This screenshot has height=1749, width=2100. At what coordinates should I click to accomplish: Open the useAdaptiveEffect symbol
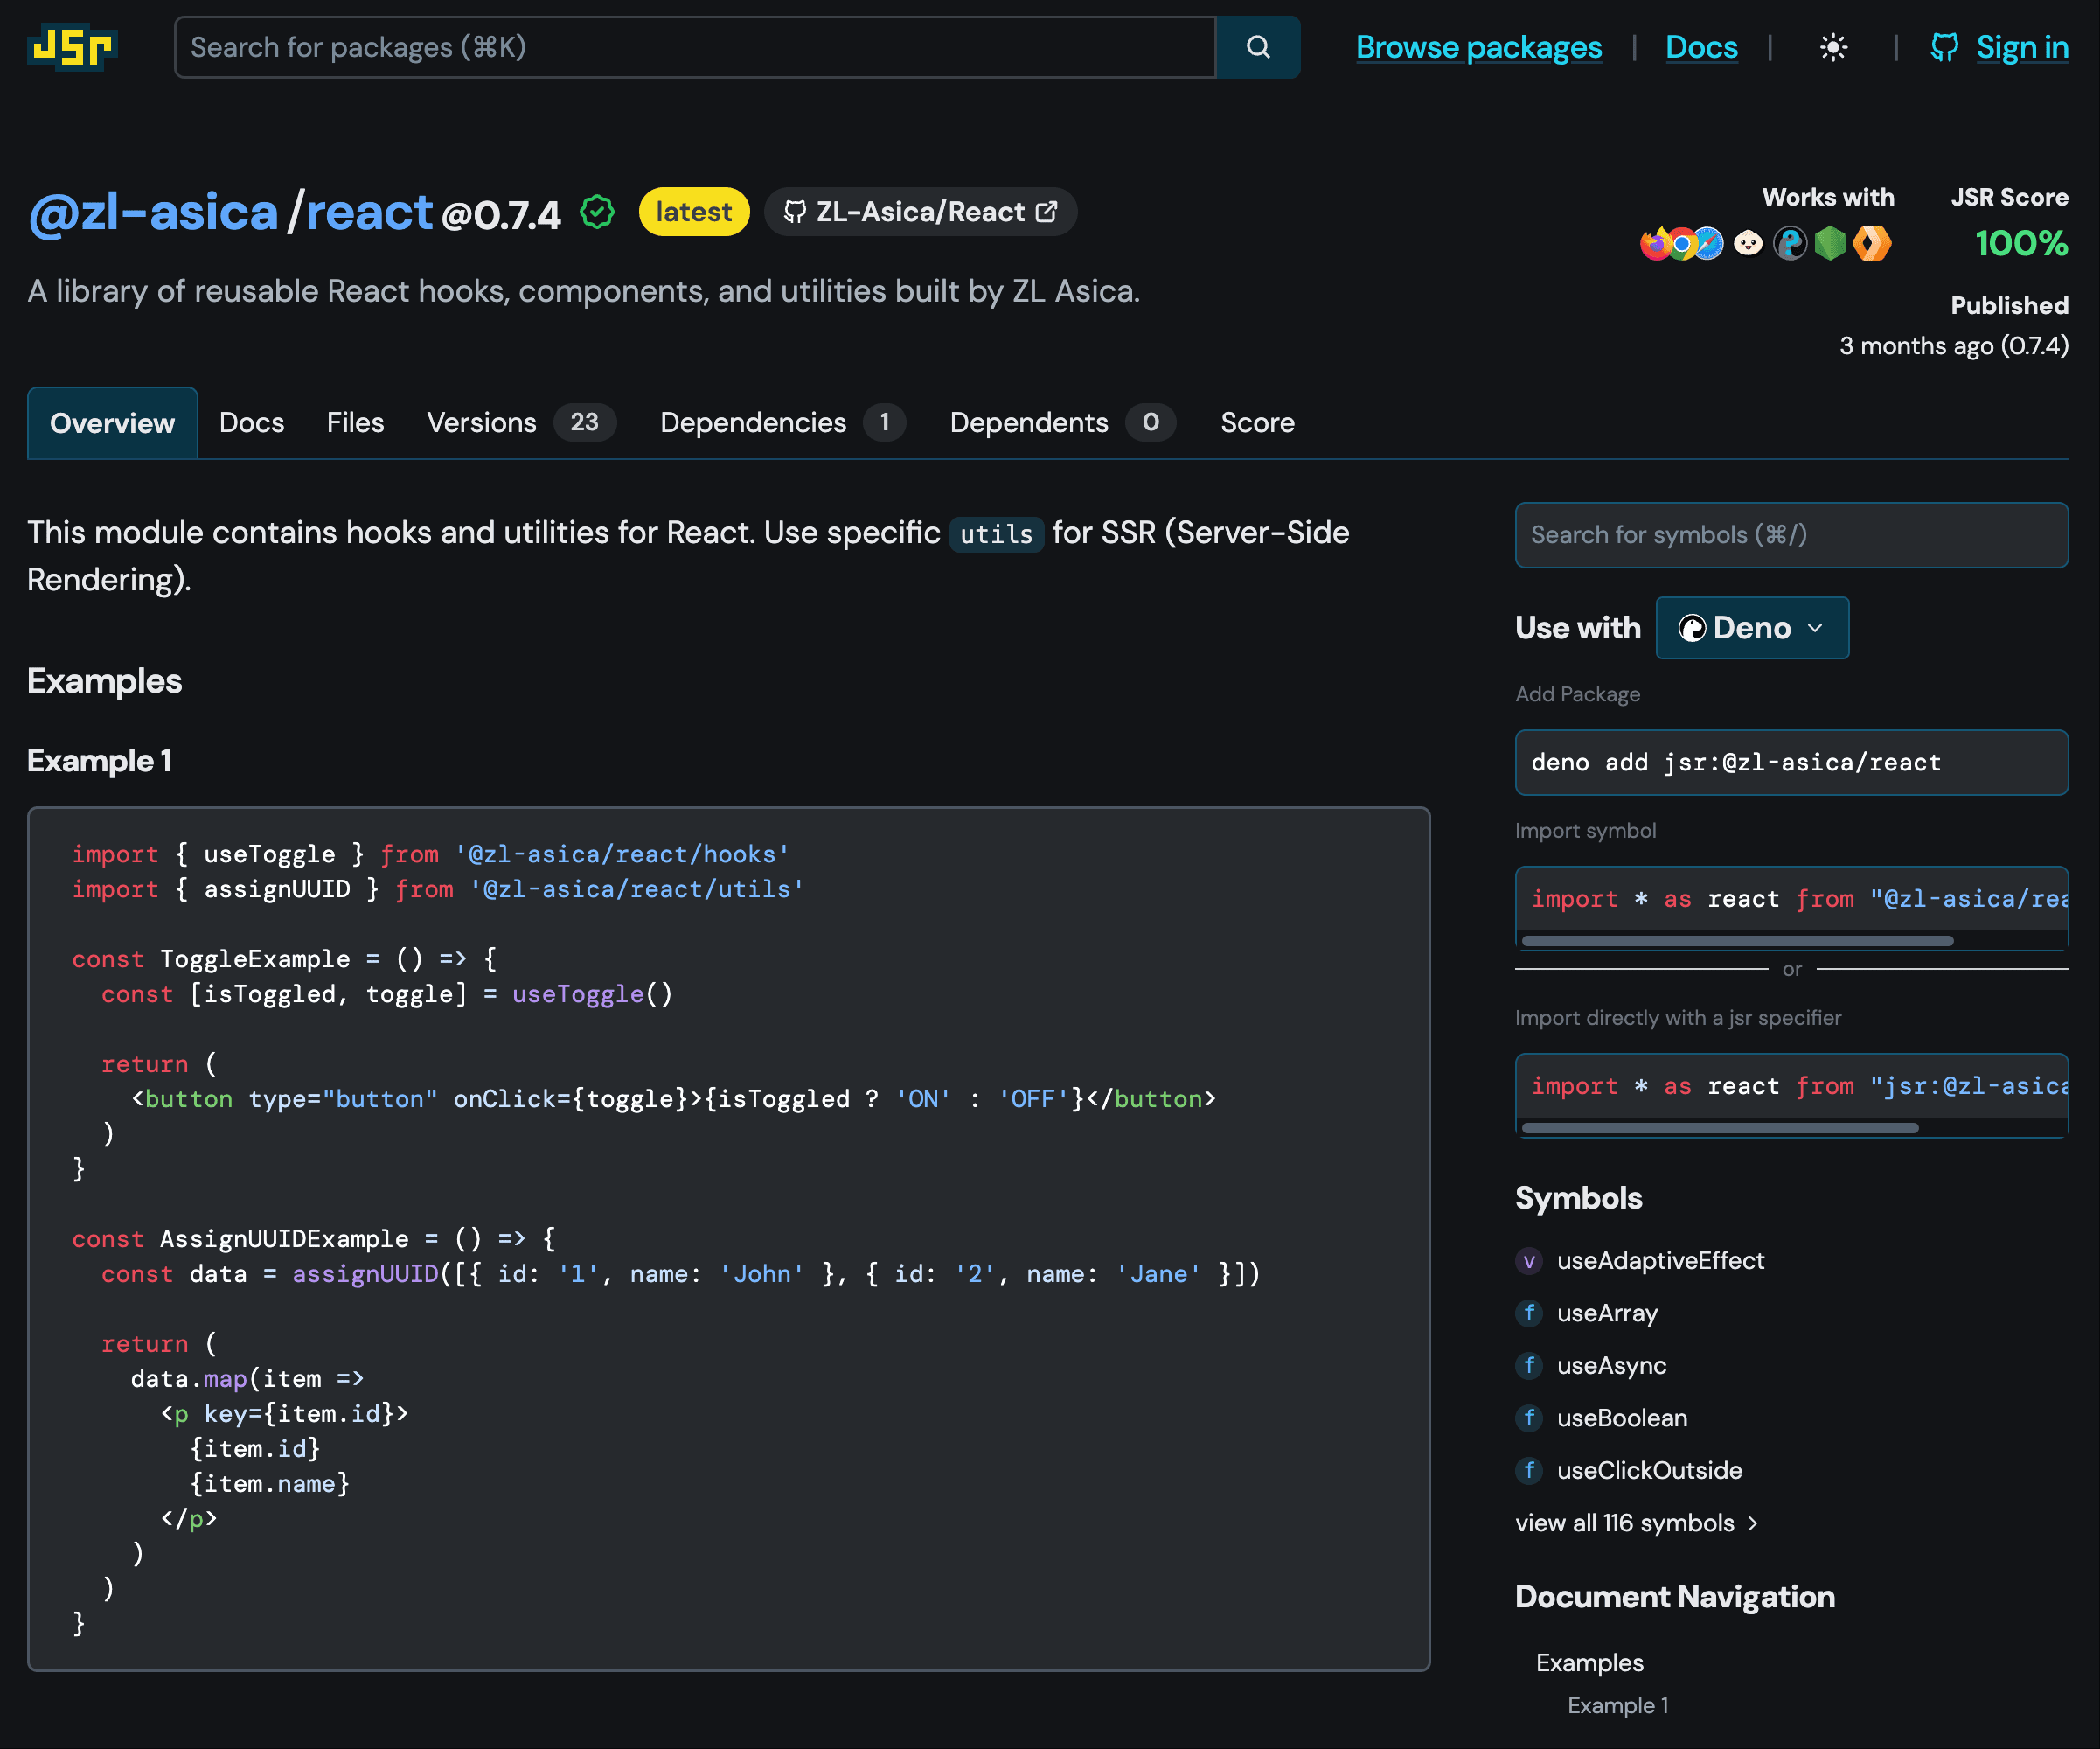pos(1660,1261)
